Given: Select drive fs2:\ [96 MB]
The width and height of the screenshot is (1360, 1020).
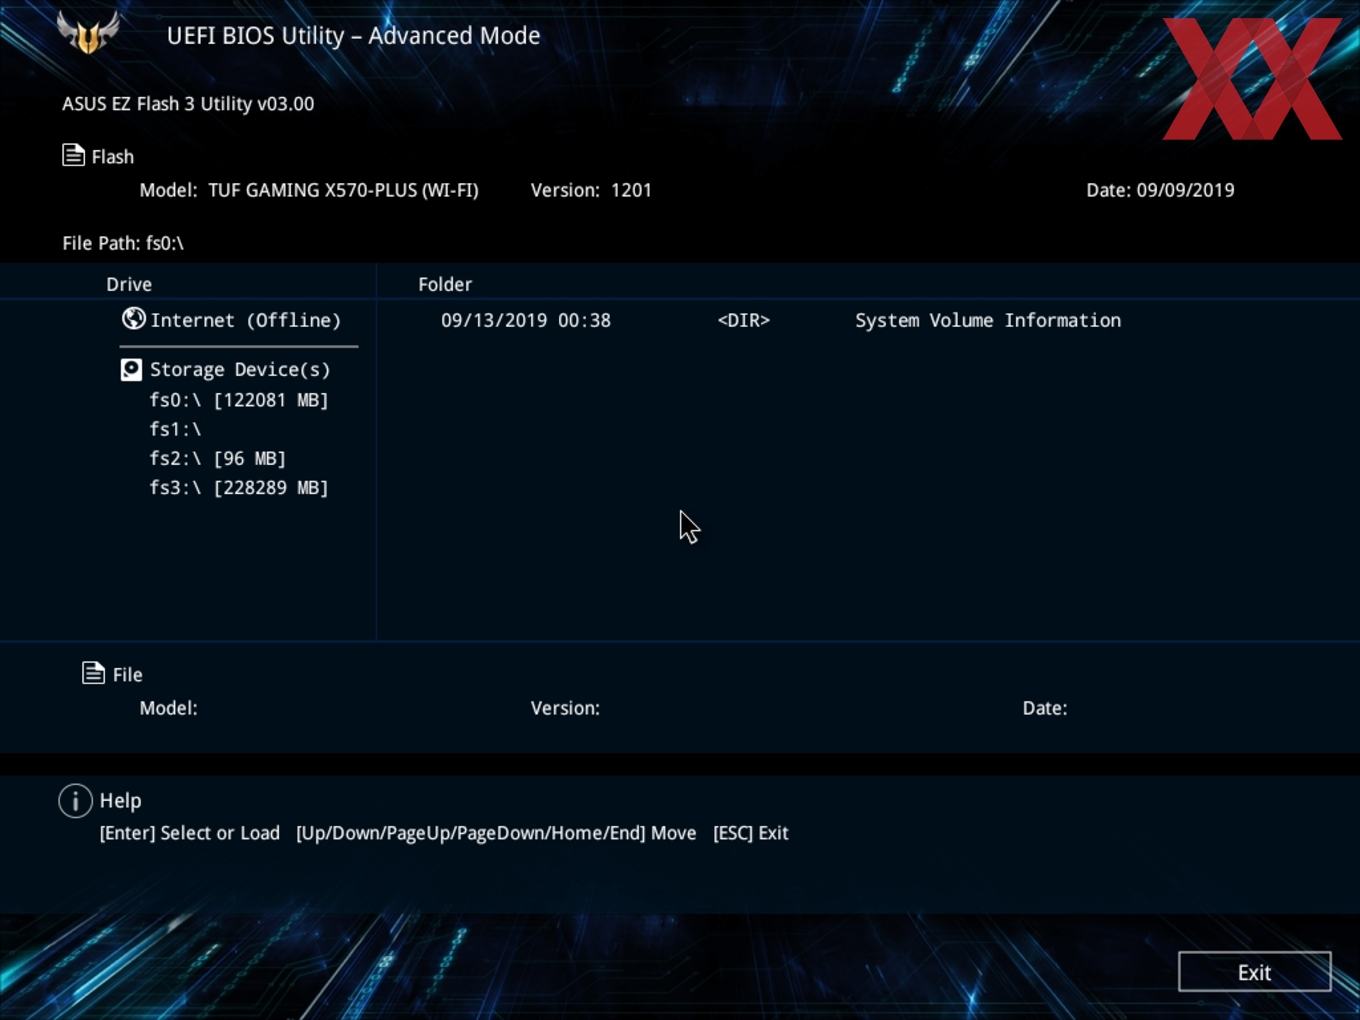Looking at the screenshot, I should pos(218,458).
